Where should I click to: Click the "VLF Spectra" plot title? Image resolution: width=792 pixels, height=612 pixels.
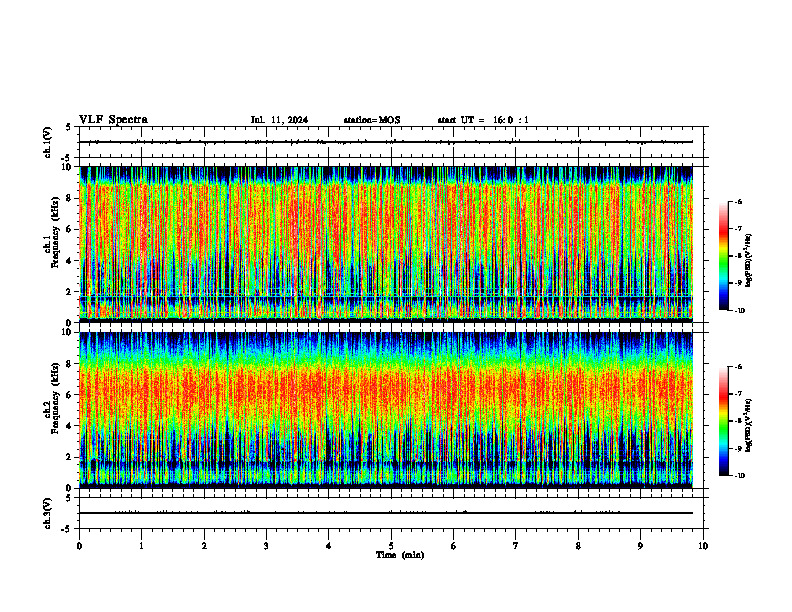click(113, 120)
